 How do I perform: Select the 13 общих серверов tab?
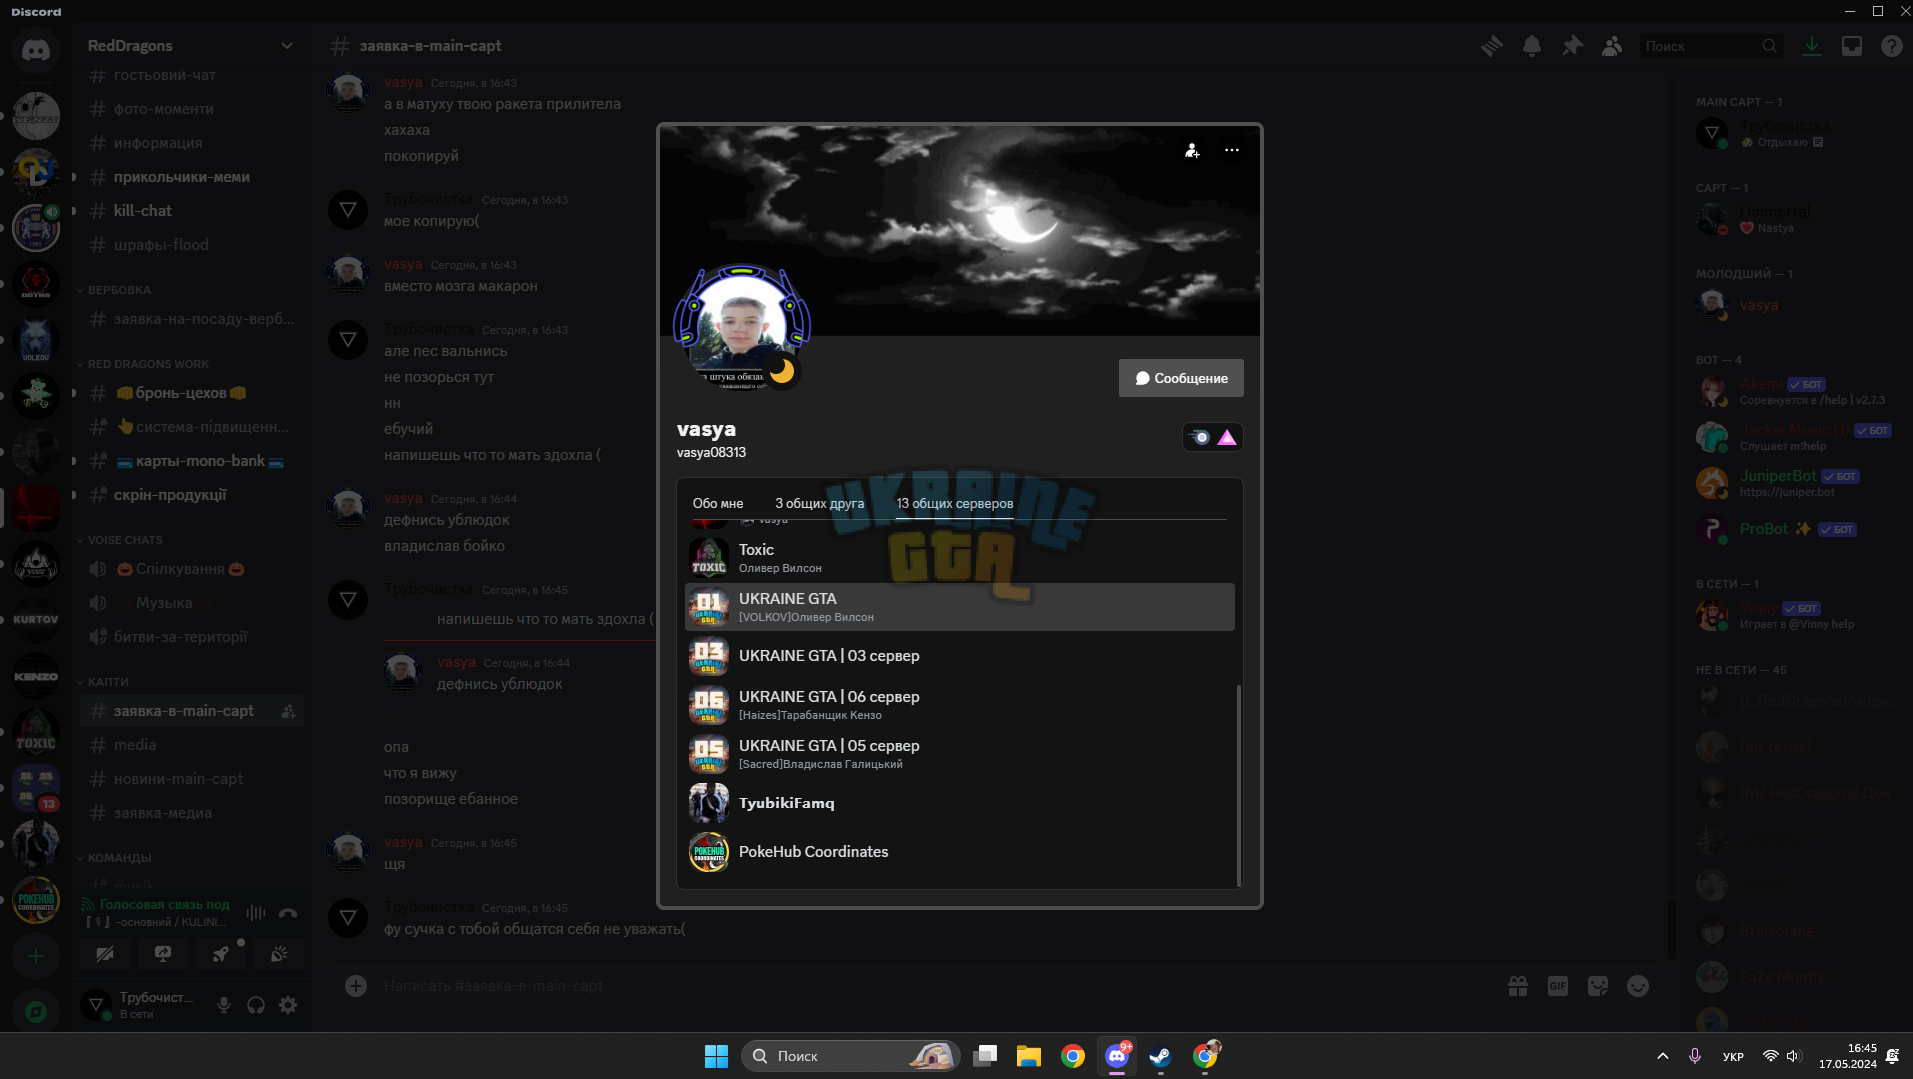coord(955,503)
